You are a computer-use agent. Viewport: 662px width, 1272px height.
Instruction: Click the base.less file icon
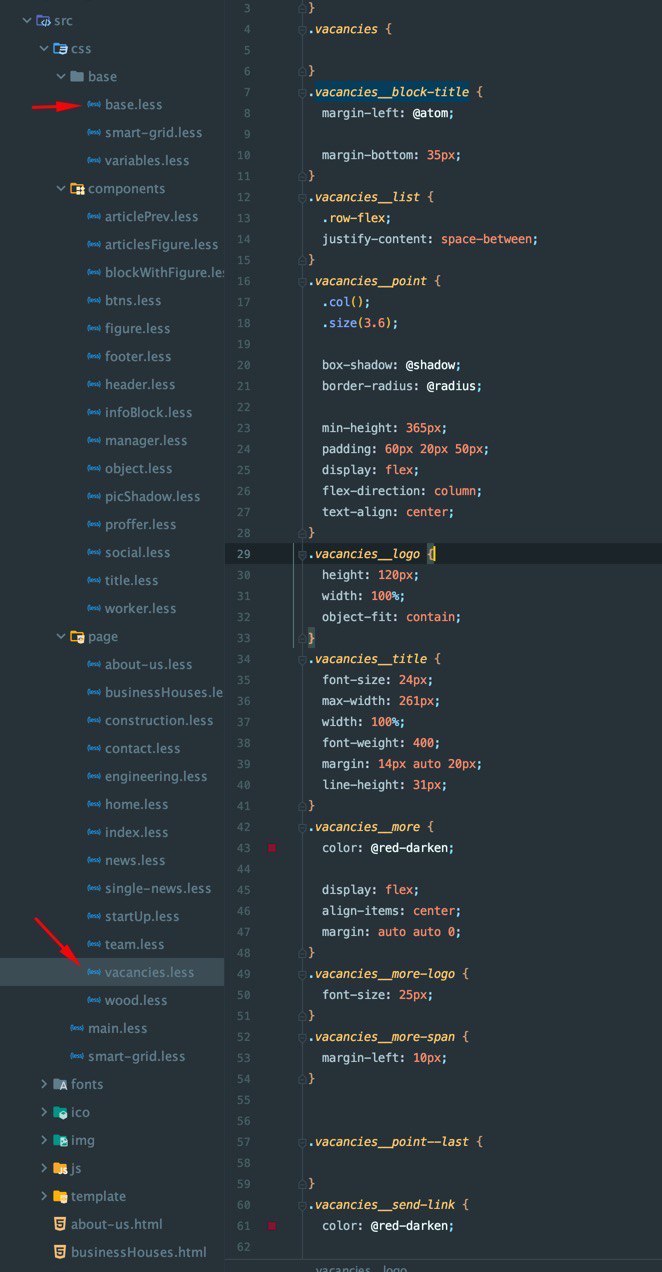(94, 104)
